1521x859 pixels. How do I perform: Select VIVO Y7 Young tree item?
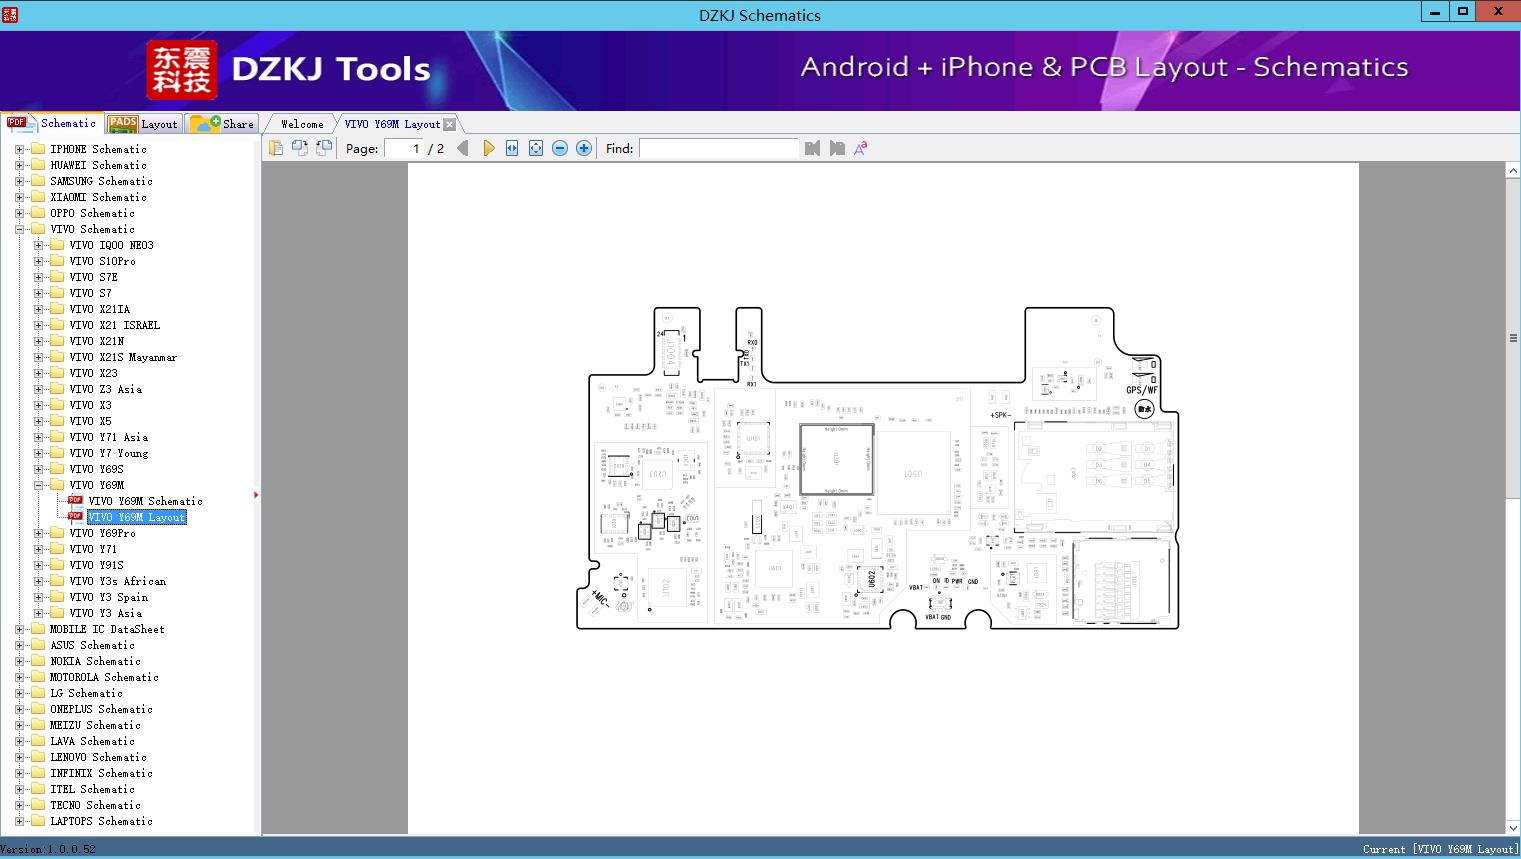point(108,453)
